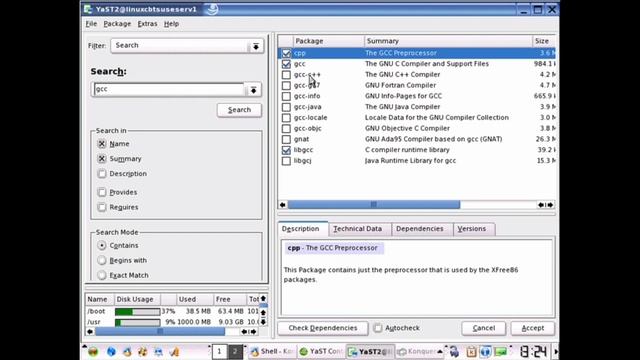The height and width of the screenshot is (360, 640).
Task: Switch to the Technical Data tab
Action: click(358, 229)
